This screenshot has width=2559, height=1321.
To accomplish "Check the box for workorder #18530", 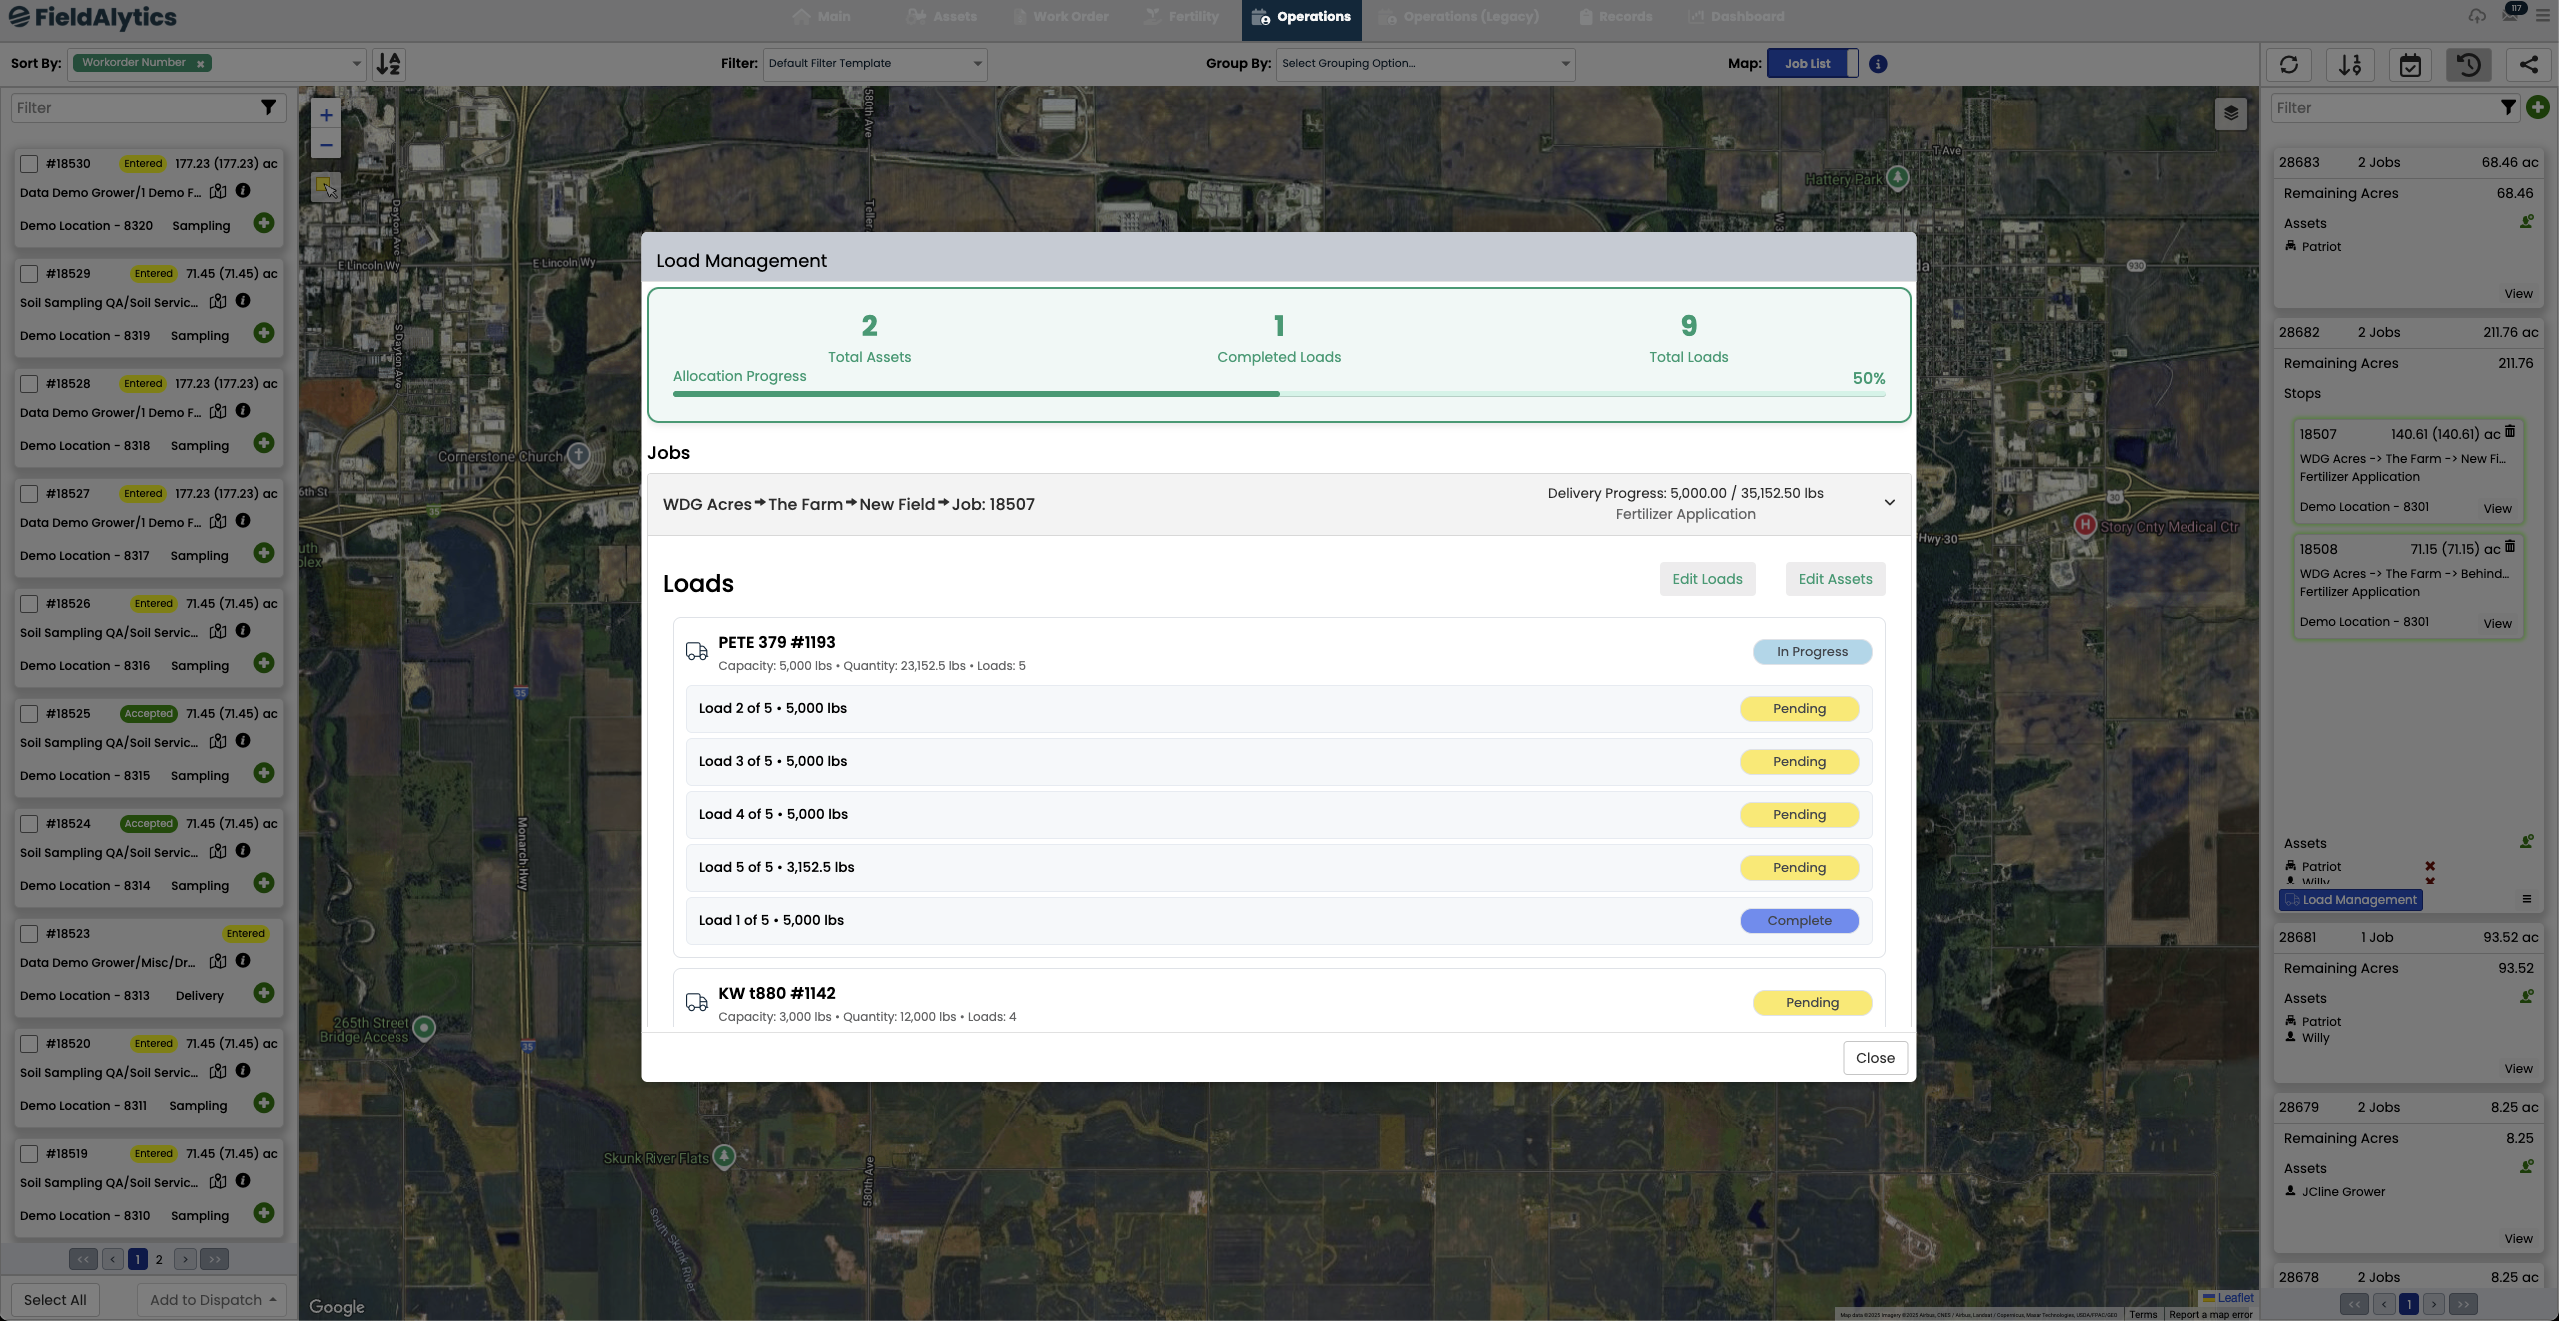I will click(29, 164).
